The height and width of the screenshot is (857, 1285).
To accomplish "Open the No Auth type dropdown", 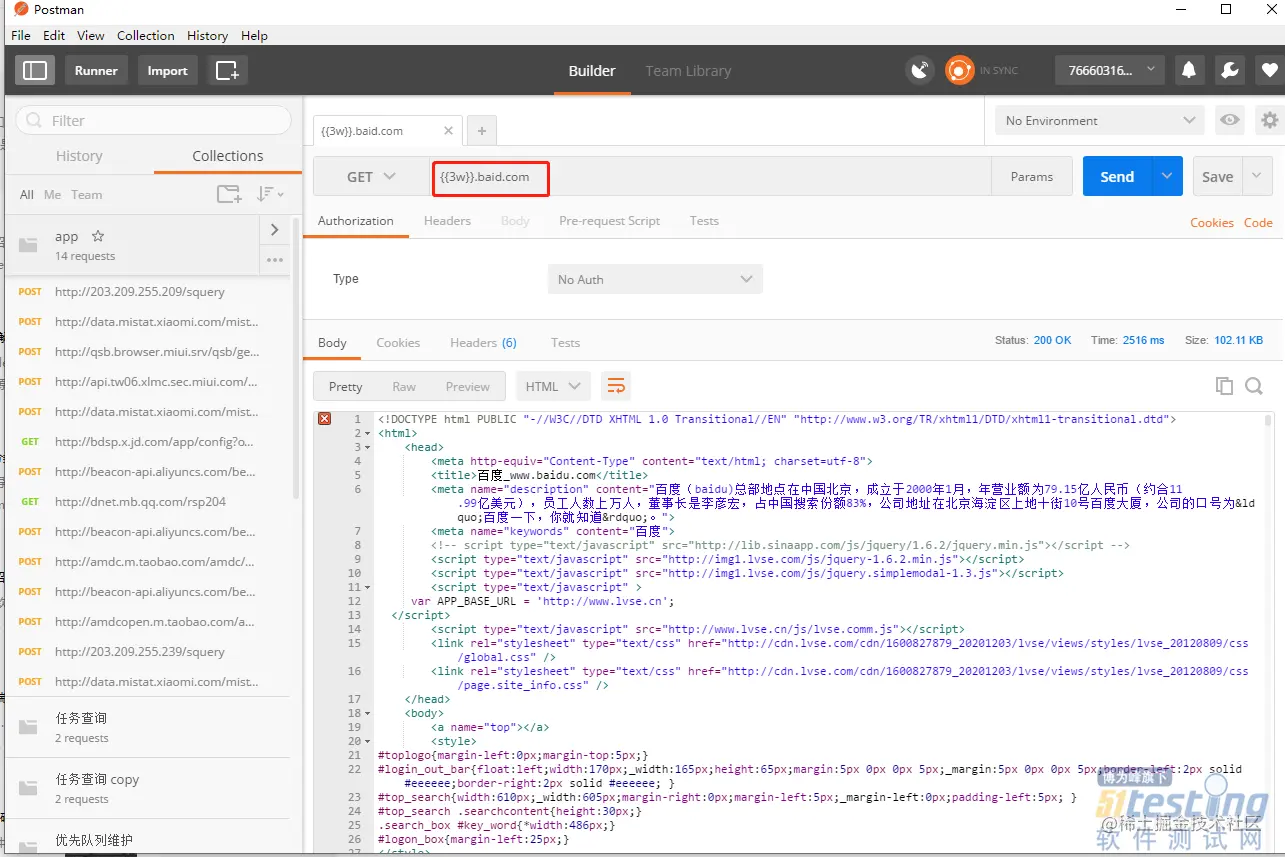I will [655, 279].
